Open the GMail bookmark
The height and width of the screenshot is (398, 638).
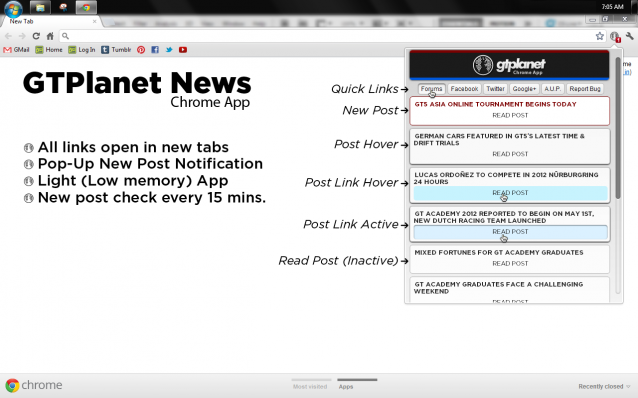[16, 50]
